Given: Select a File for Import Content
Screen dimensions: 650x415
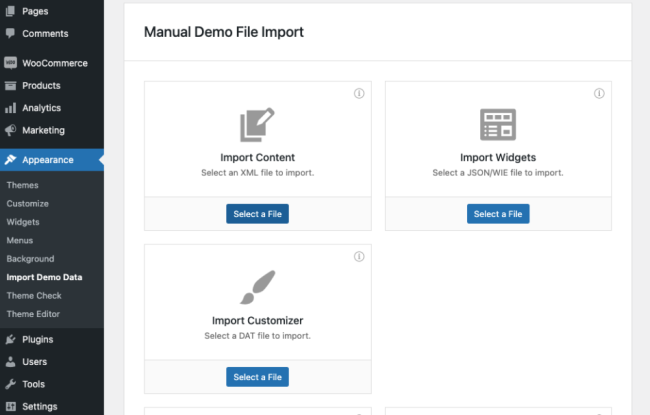Looking at the screenshot, I should [257, 214].
